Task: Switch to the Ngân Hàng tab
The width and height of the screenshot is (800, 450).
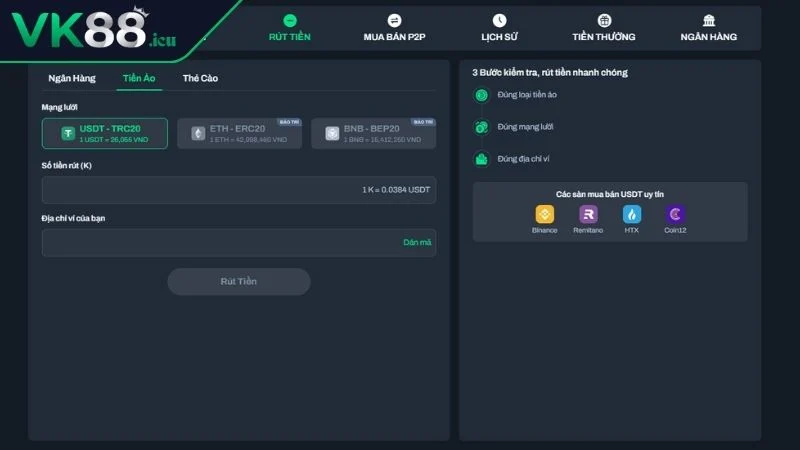Action: 72,78
